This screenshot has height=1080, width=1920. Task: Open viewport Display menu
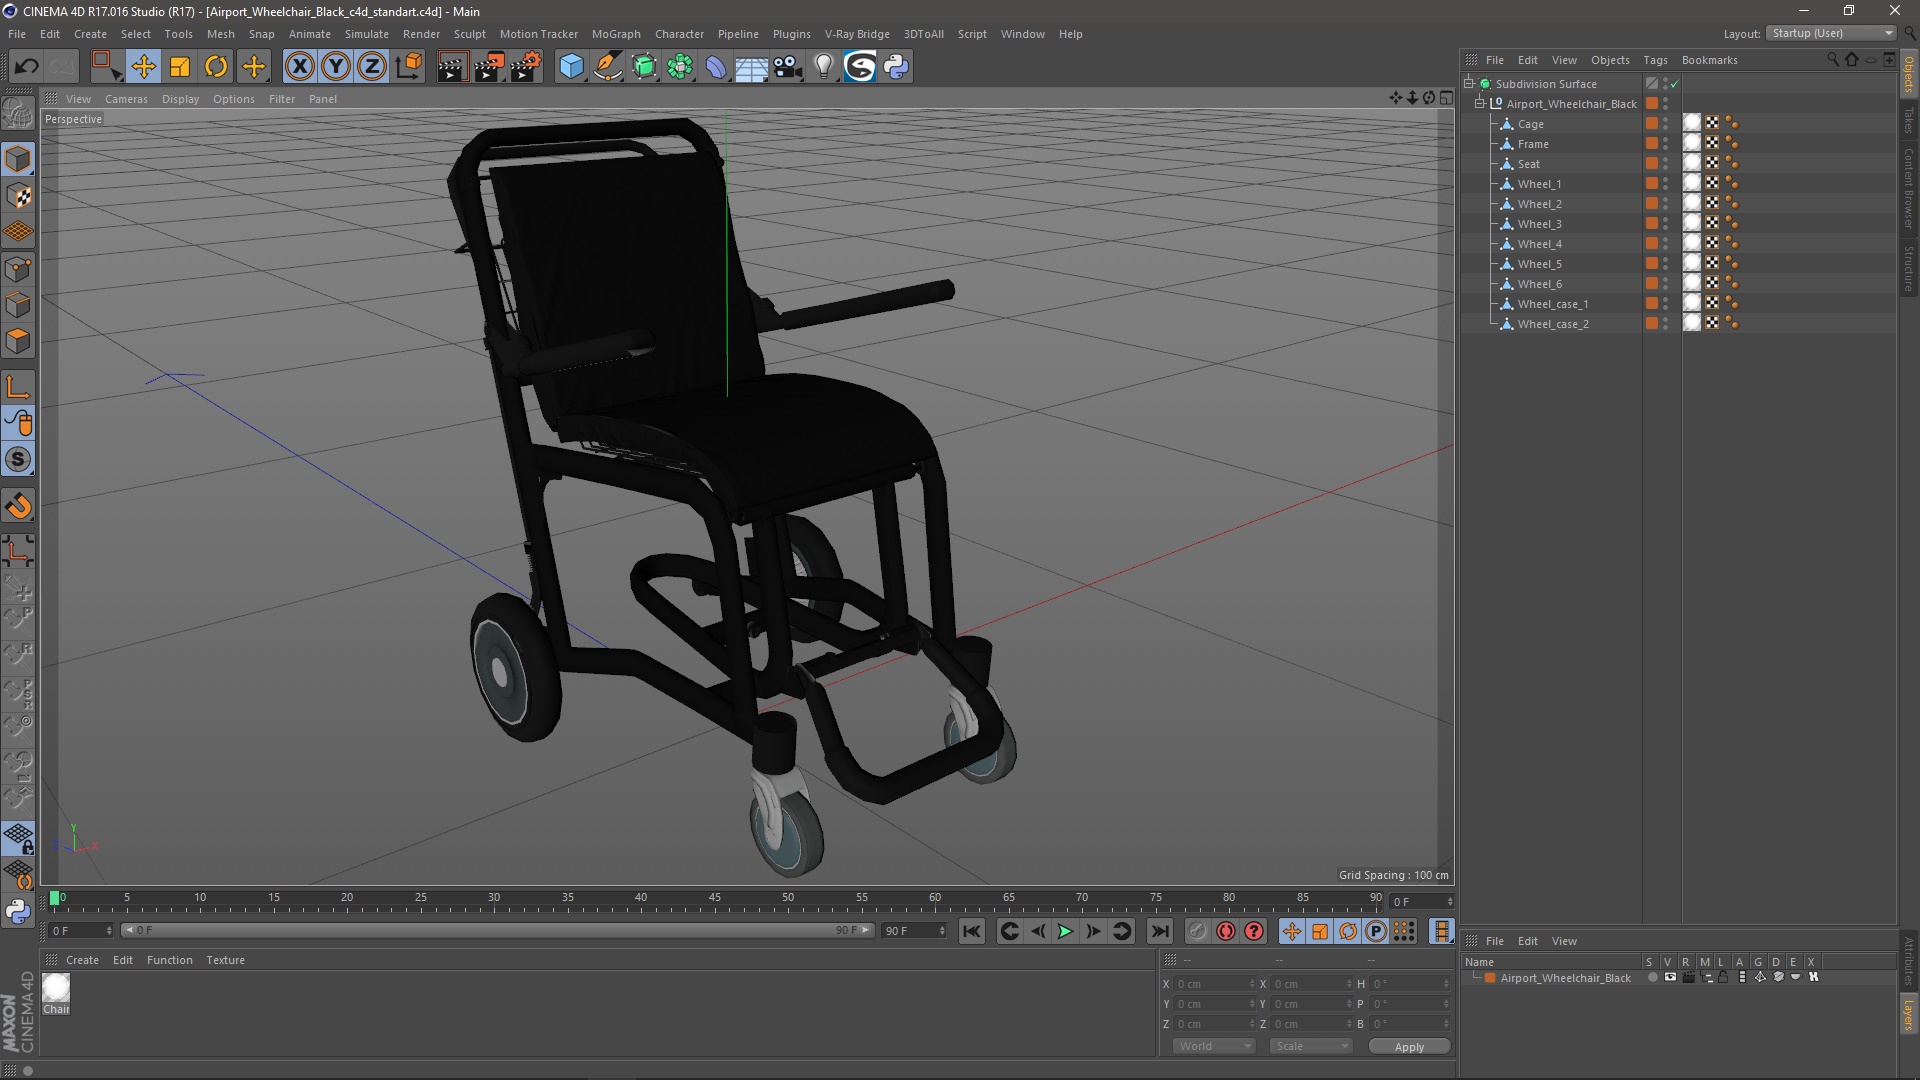pyautogui.click(x=180, y=99)
